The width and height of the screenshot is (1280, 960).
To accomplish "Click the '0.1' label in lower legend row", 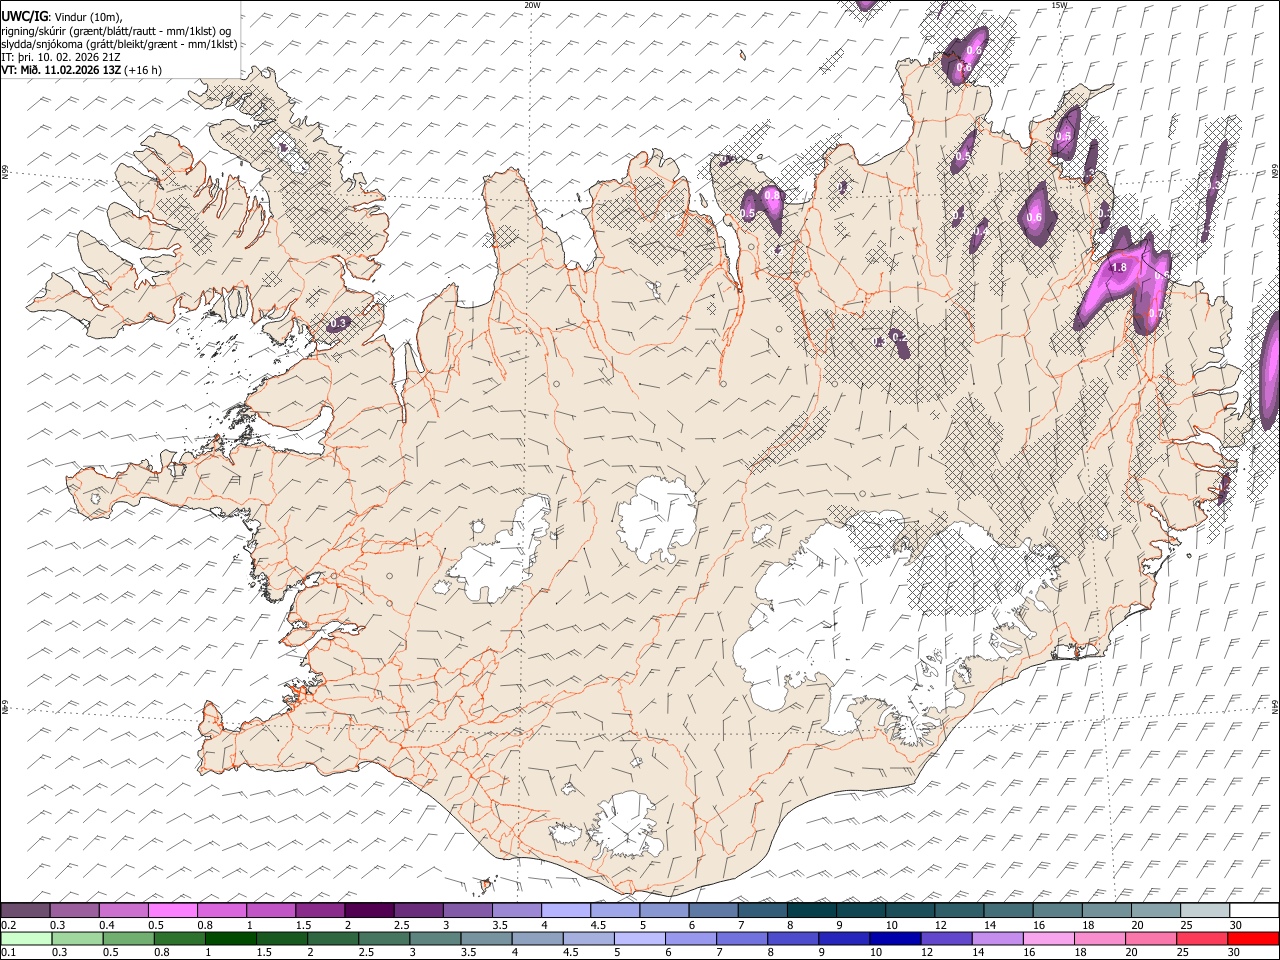I will (9, 953).
